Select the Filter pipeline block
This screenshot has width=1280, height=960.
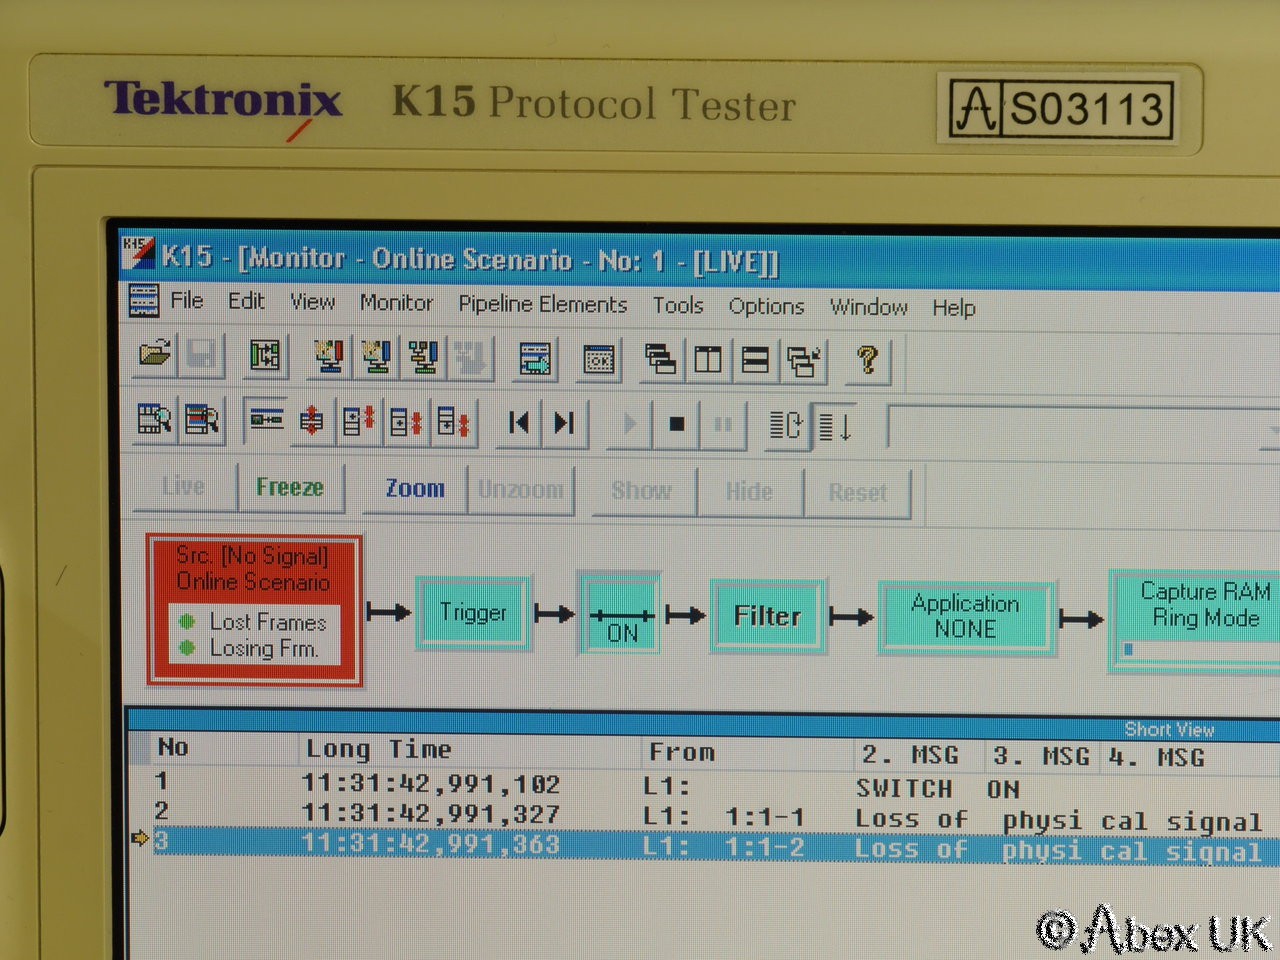point(768,616)
